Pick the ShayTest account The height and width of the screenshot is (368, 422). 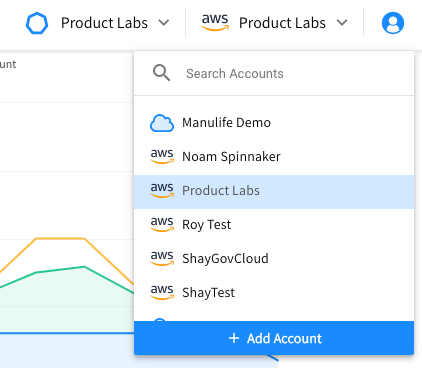point(274,292)
